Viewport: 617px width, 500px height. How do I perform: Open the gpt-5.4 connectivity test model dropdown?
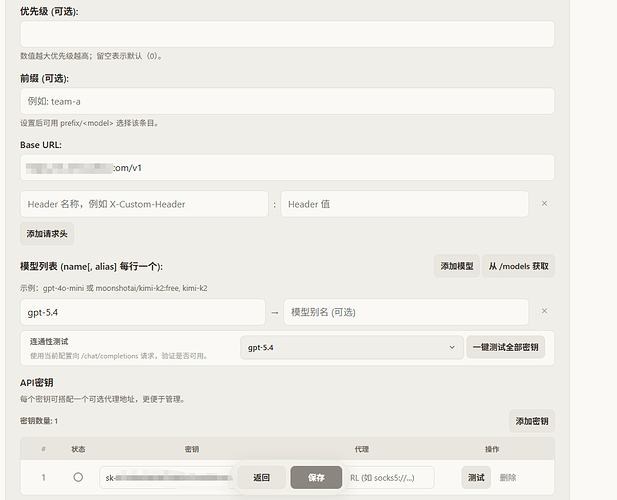(x=352, y=347)
